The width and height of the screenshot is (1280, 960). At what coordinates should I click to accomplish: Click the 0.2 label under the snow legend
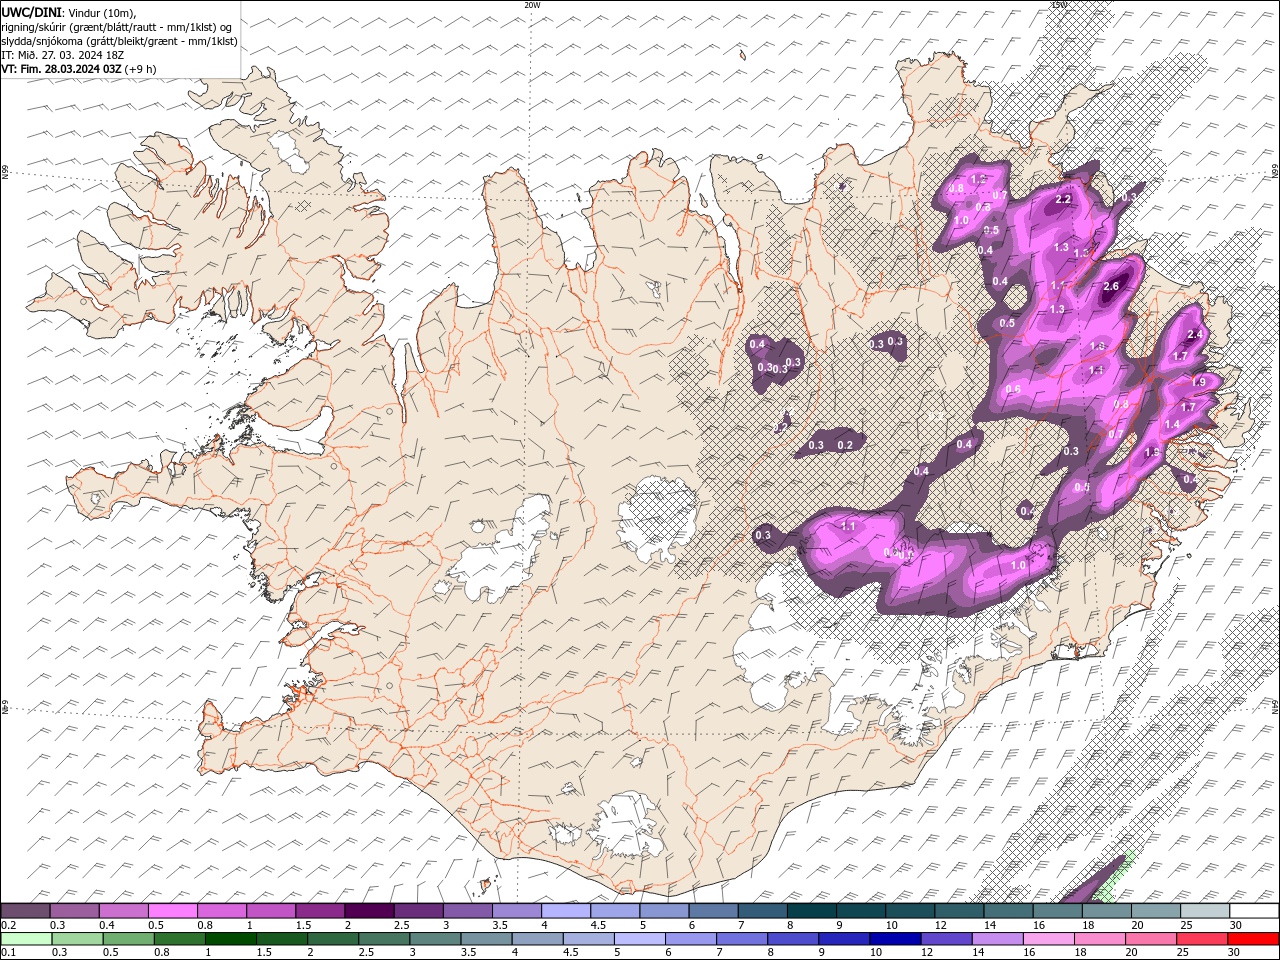(8, 925)
